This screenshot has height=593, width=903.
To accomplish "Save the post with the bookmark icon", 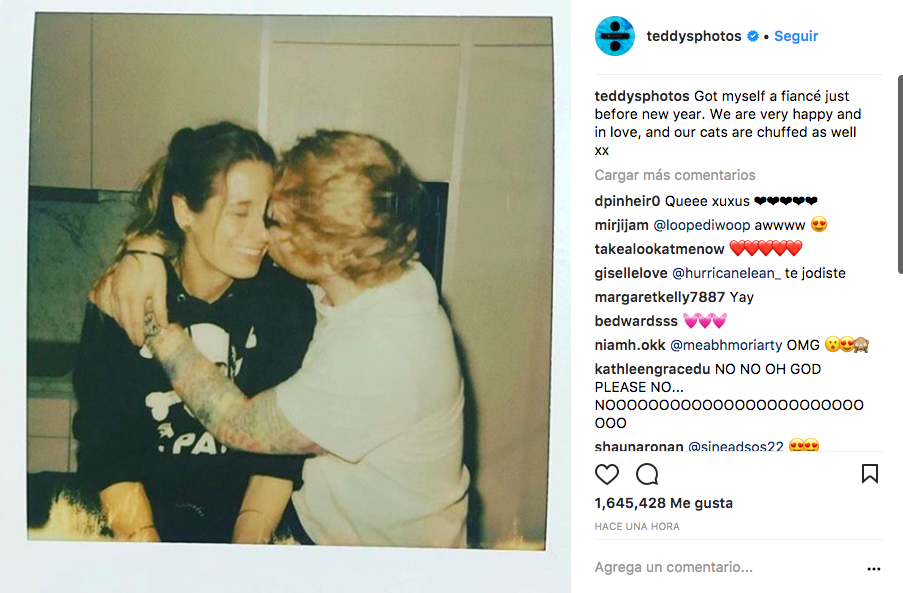I will tap(870, 474).
